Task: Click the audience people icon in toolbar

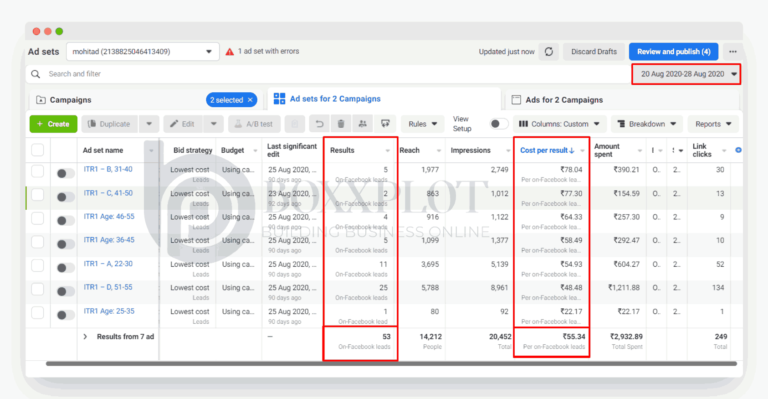Action: (x=362, y=124)
